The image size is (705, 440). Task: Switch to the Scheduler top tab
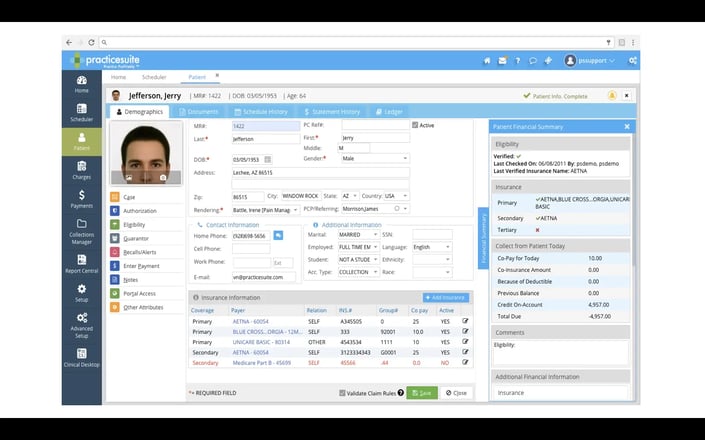154,77
